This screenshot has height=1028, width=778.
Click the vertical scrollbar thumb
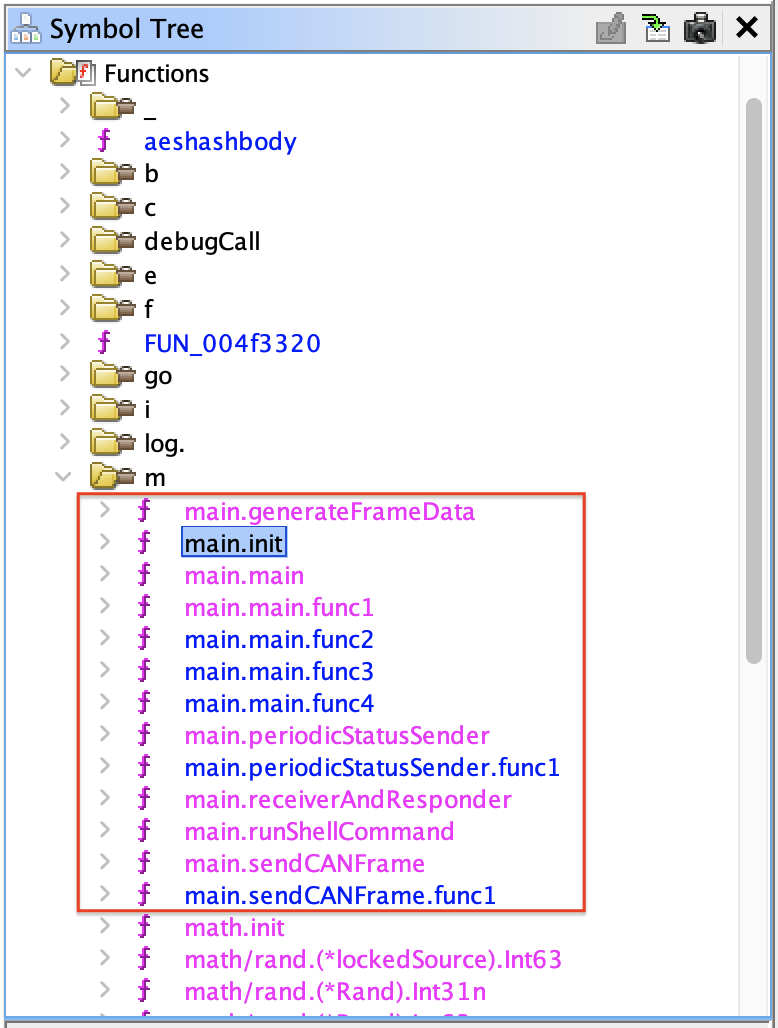(754, 381)
